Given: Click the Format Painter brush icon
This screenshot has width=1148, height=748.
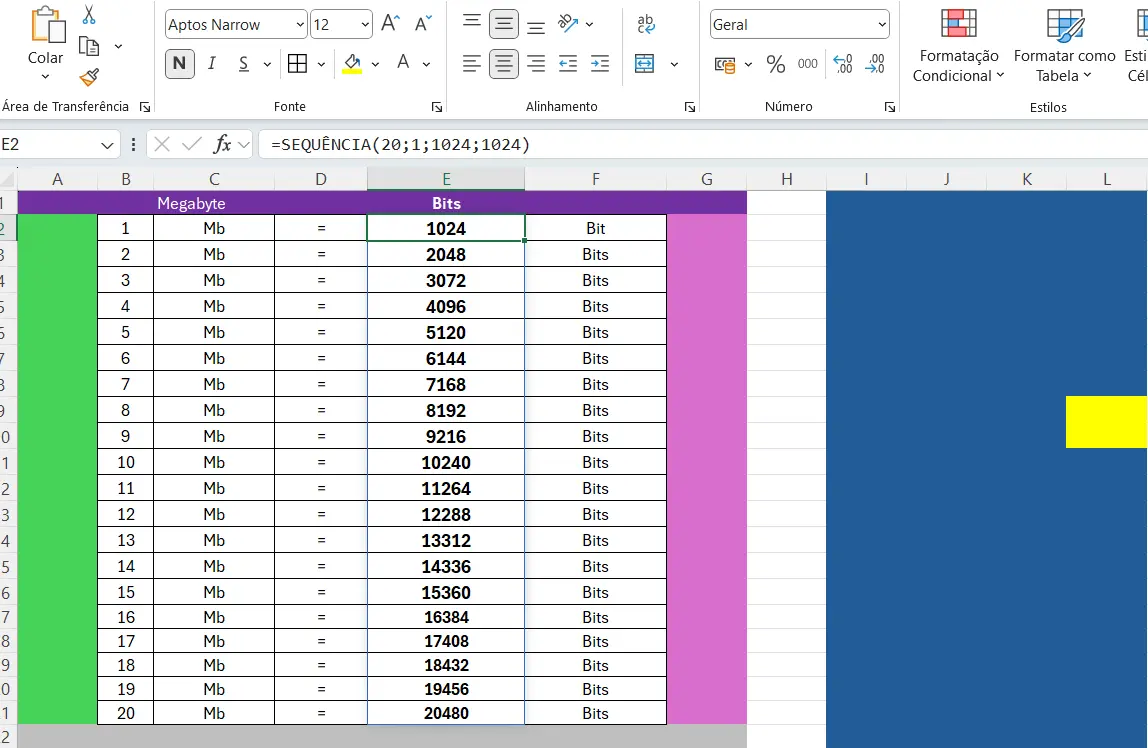Looking at the screenshot, I should point(89,77).
